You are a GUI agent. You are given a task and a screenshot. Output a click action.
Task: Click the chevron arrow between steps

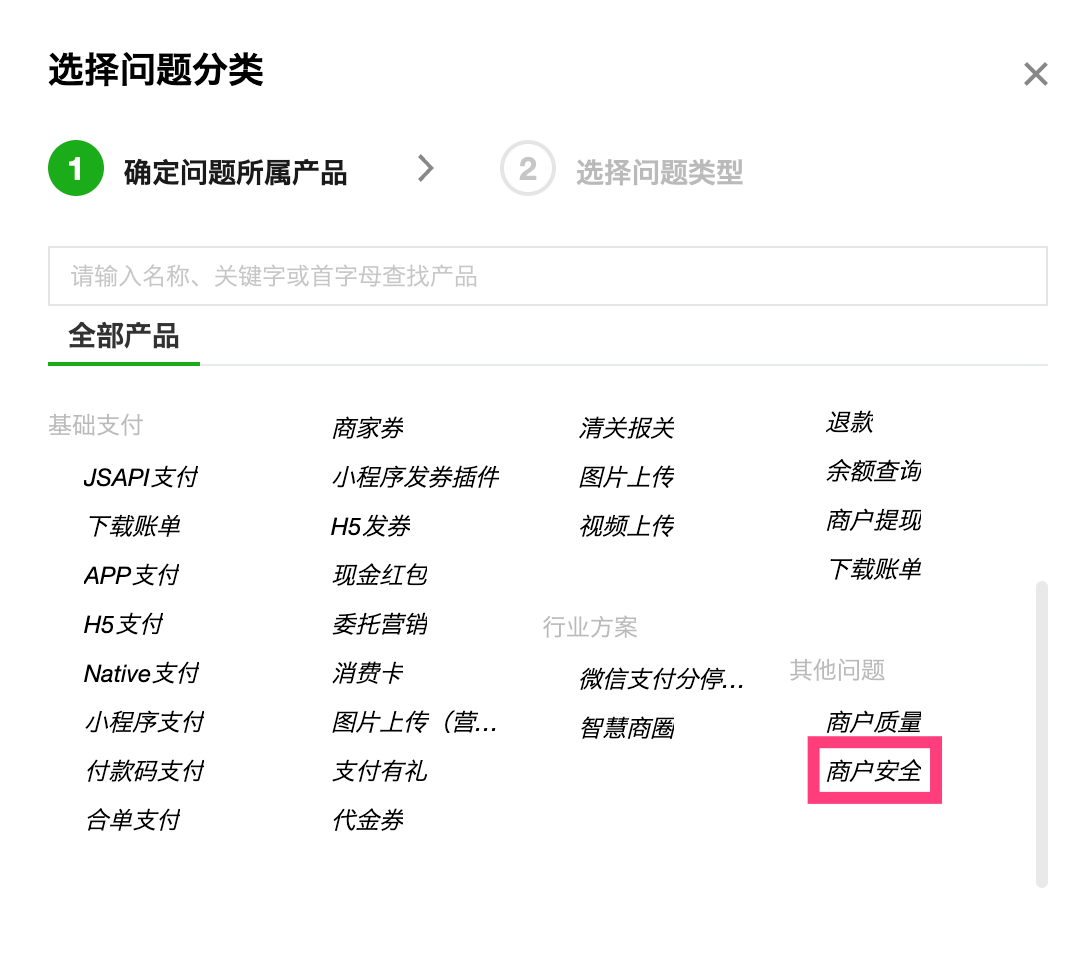coord(426,169)
